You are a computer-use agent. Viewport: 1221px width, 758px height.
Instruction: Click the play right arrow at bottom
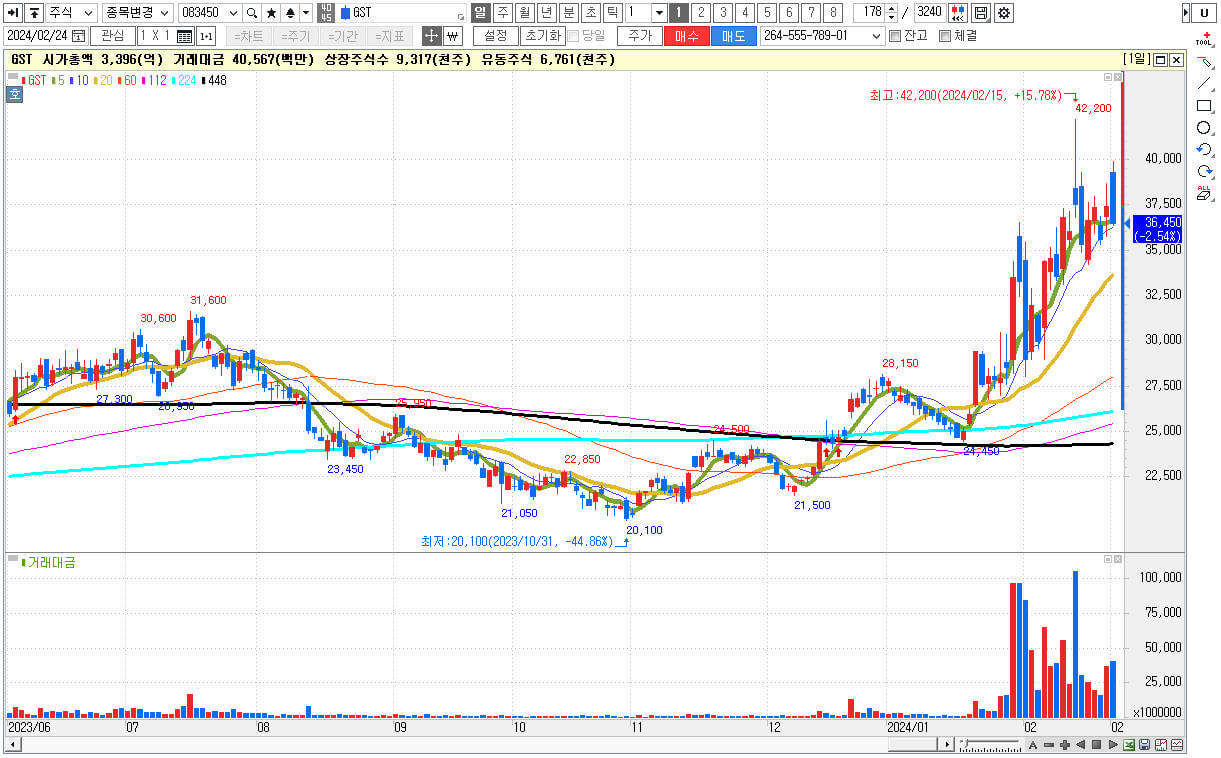pyautogui.click(x=1112, y=745)
